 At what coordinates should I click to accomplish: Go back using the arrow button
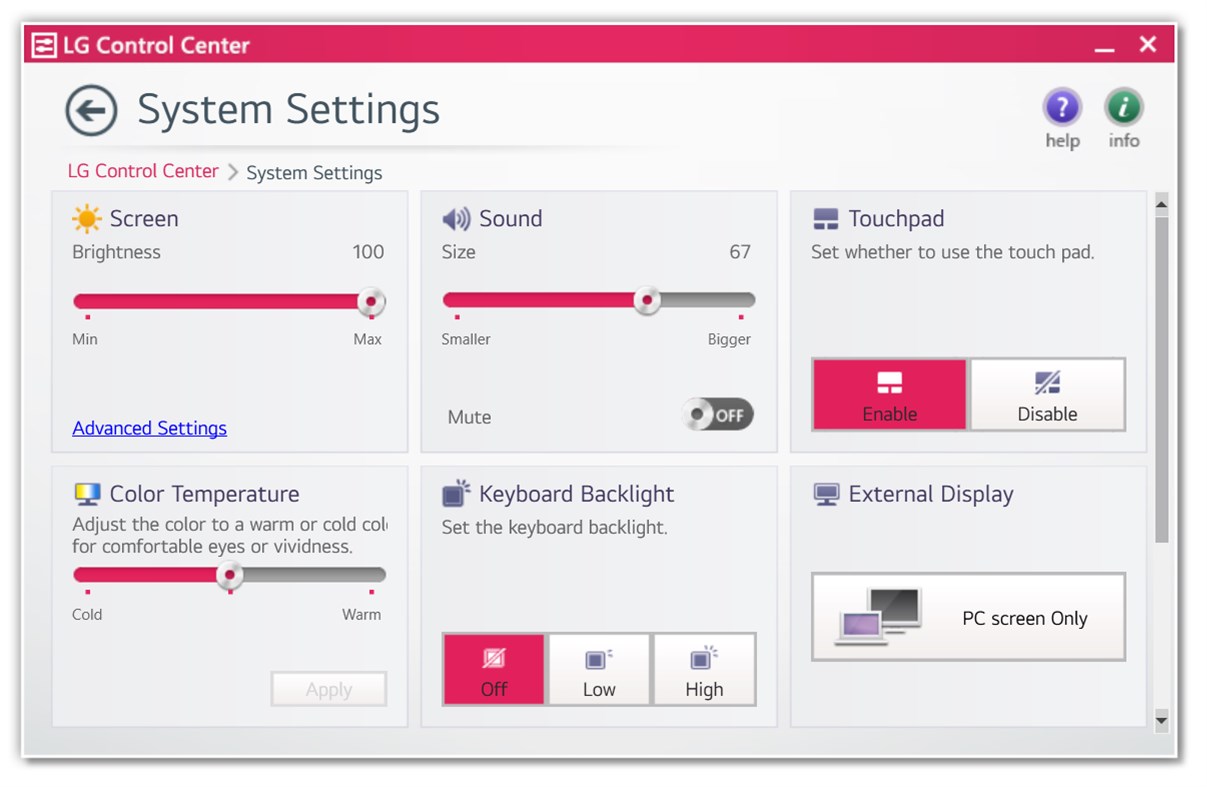click(x=89, y=110)
